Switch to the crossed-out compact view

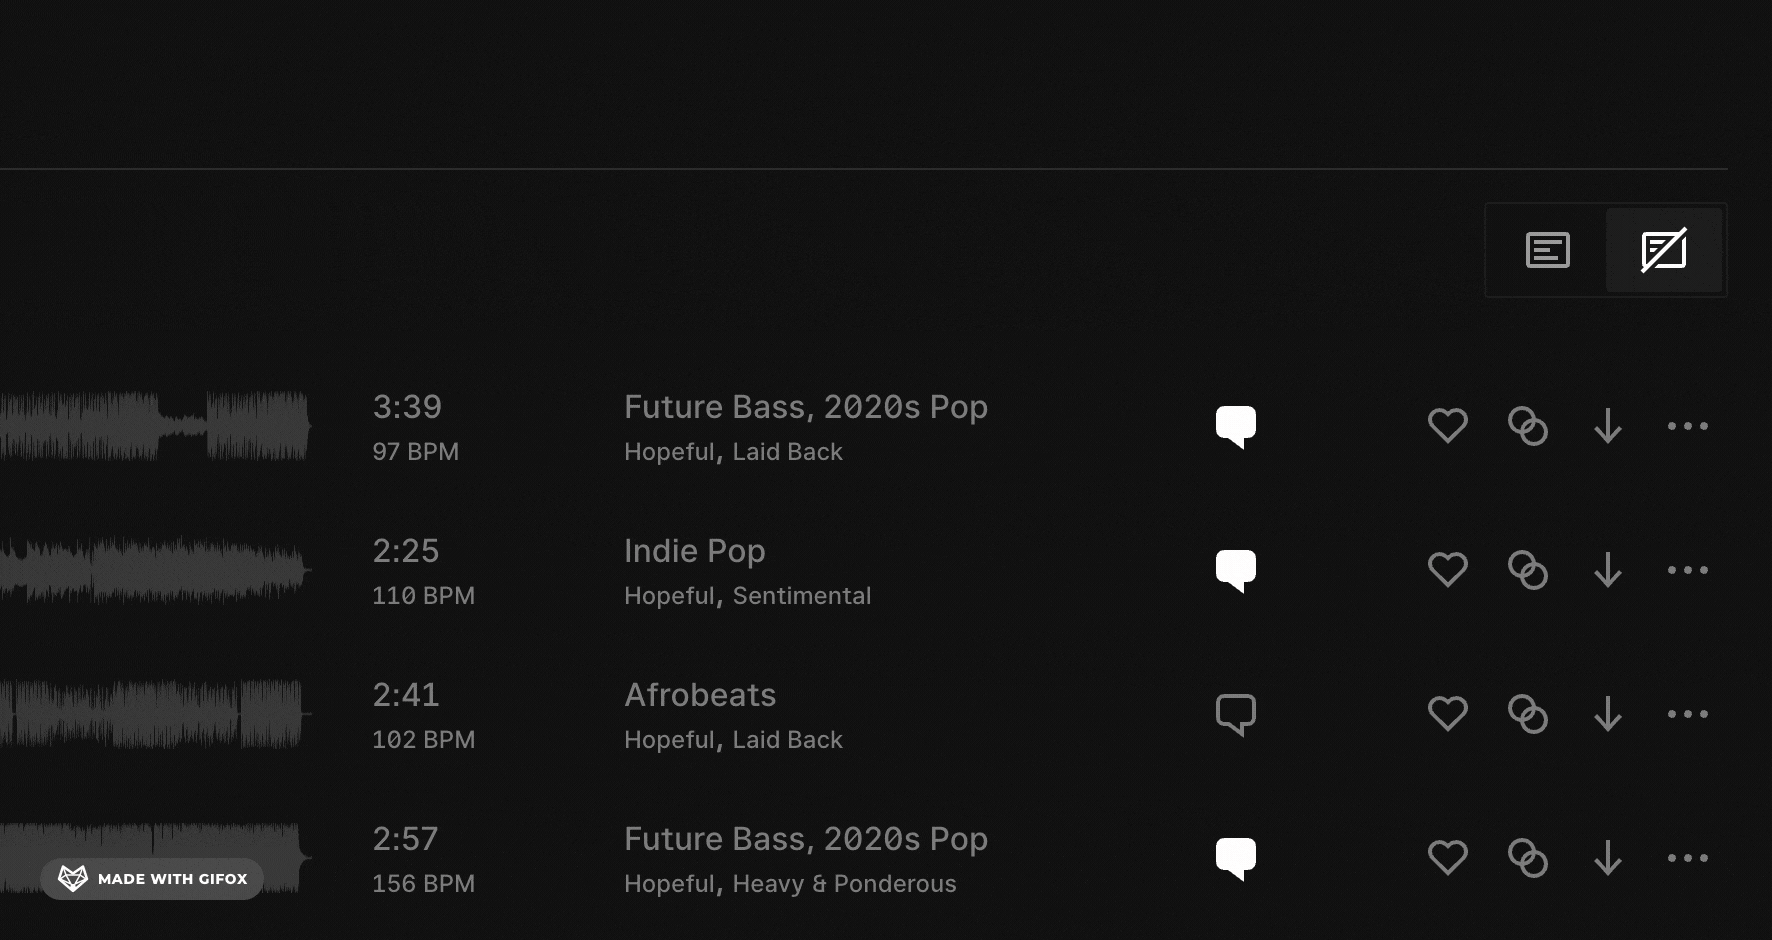tap(1664, 250)
